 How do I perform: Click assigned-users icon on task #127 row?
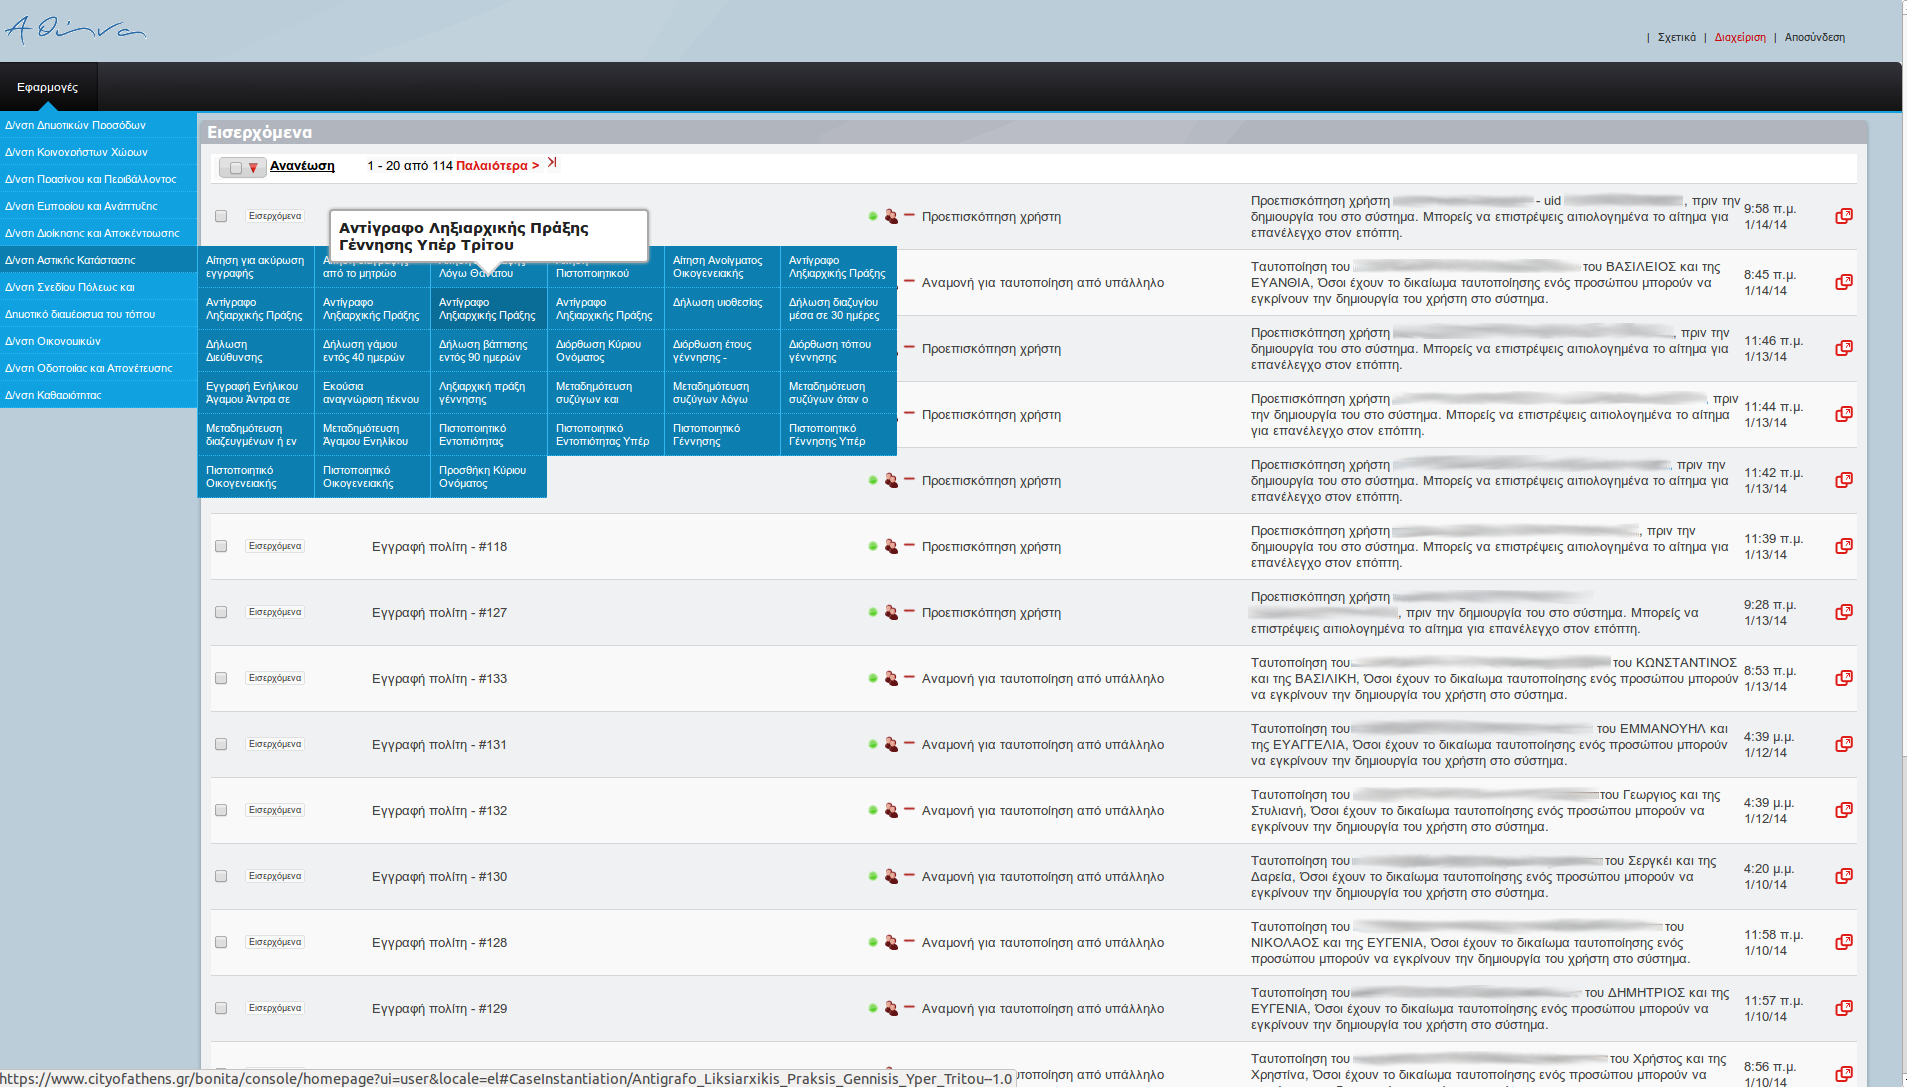(891, 612)
